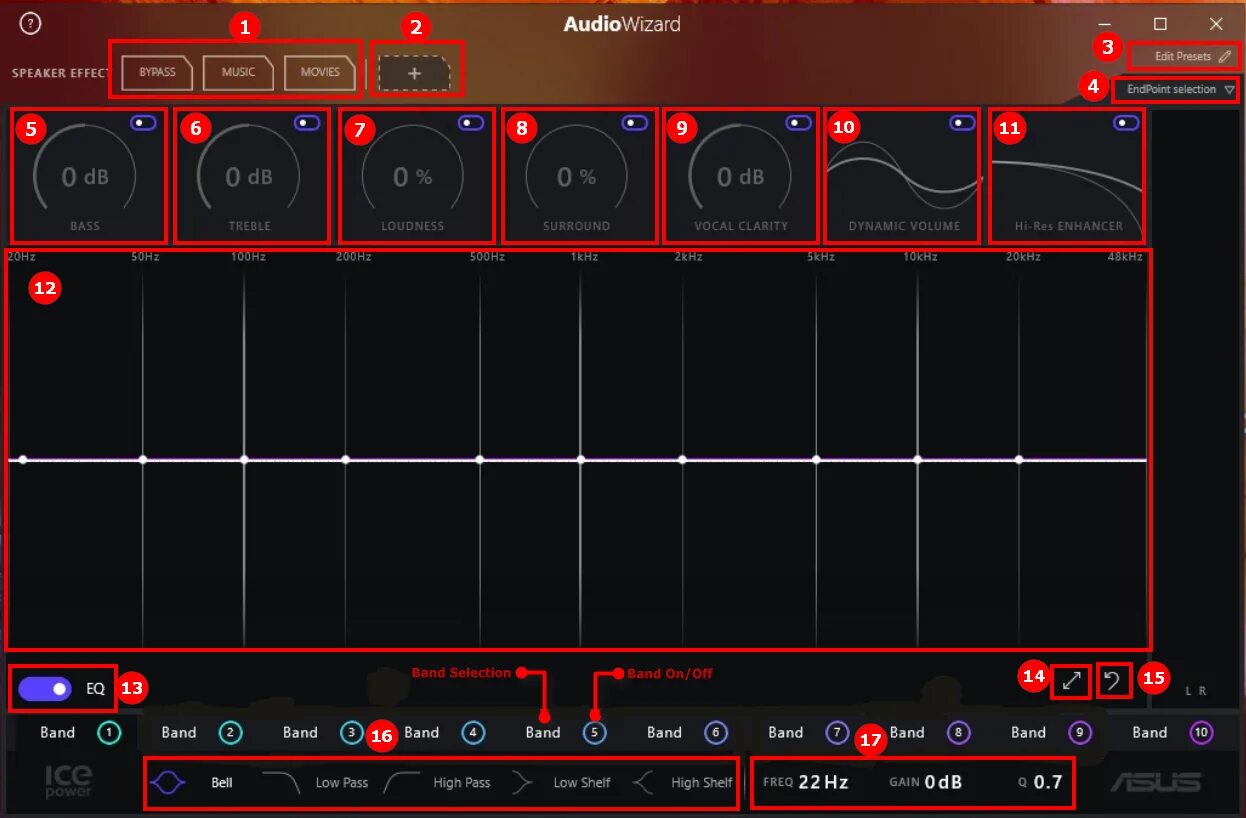
Task: Select the Band 10 label
Action: (1149, 732)
